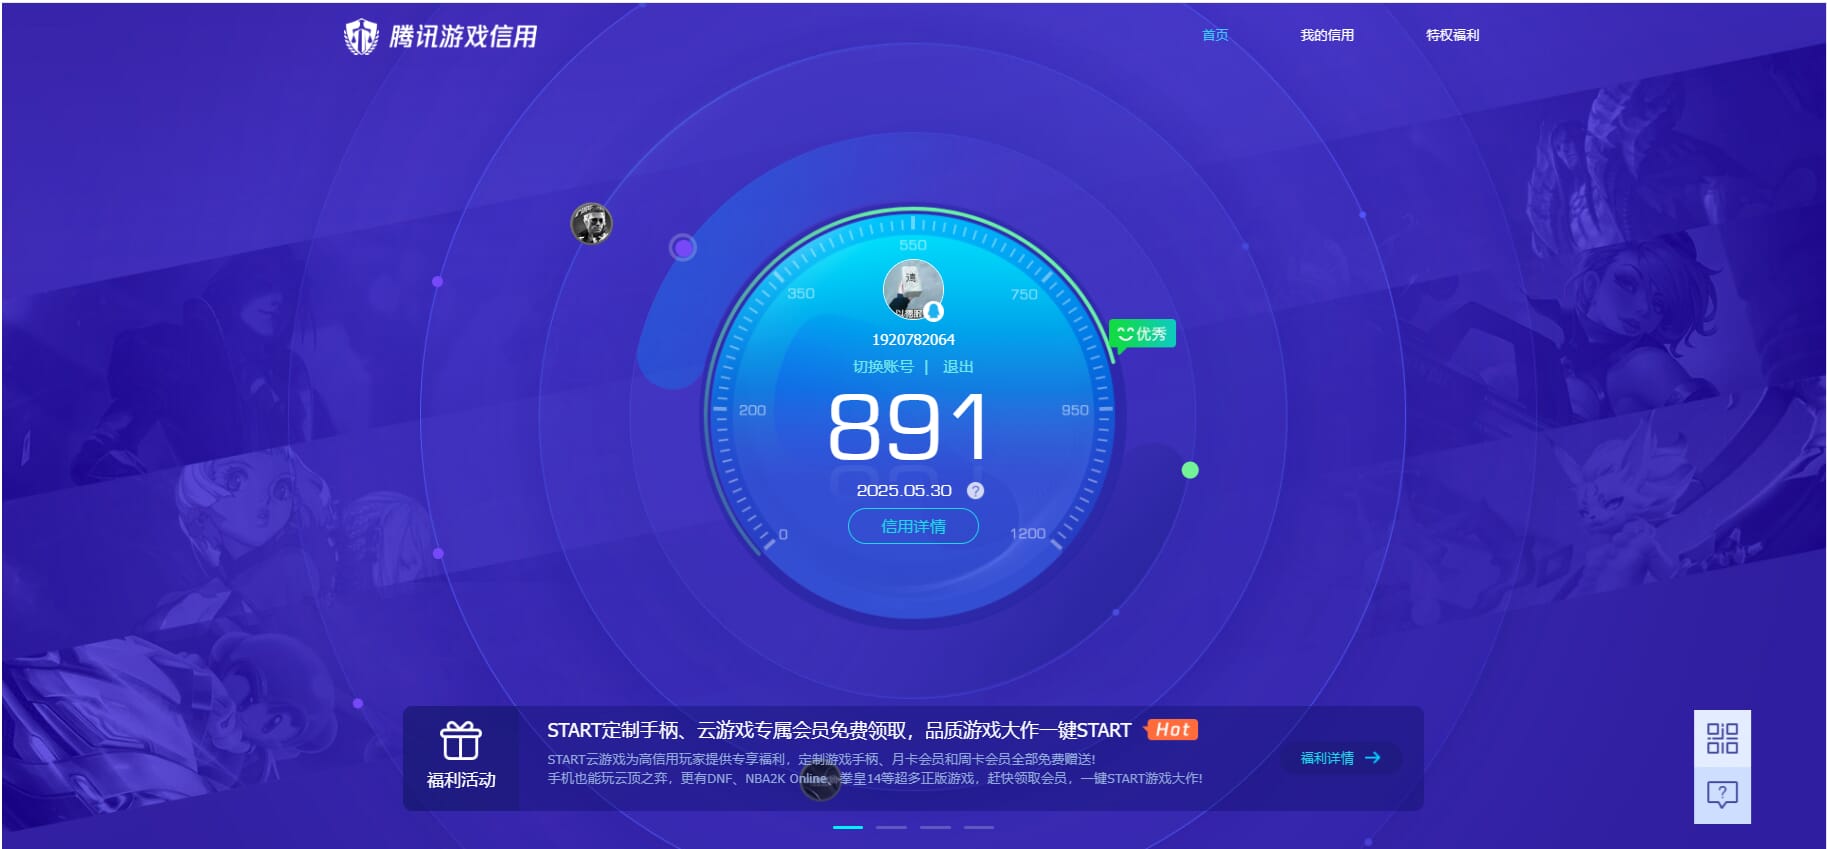
Task: Click the credit score 891
Action: click(x=908, y=427)
